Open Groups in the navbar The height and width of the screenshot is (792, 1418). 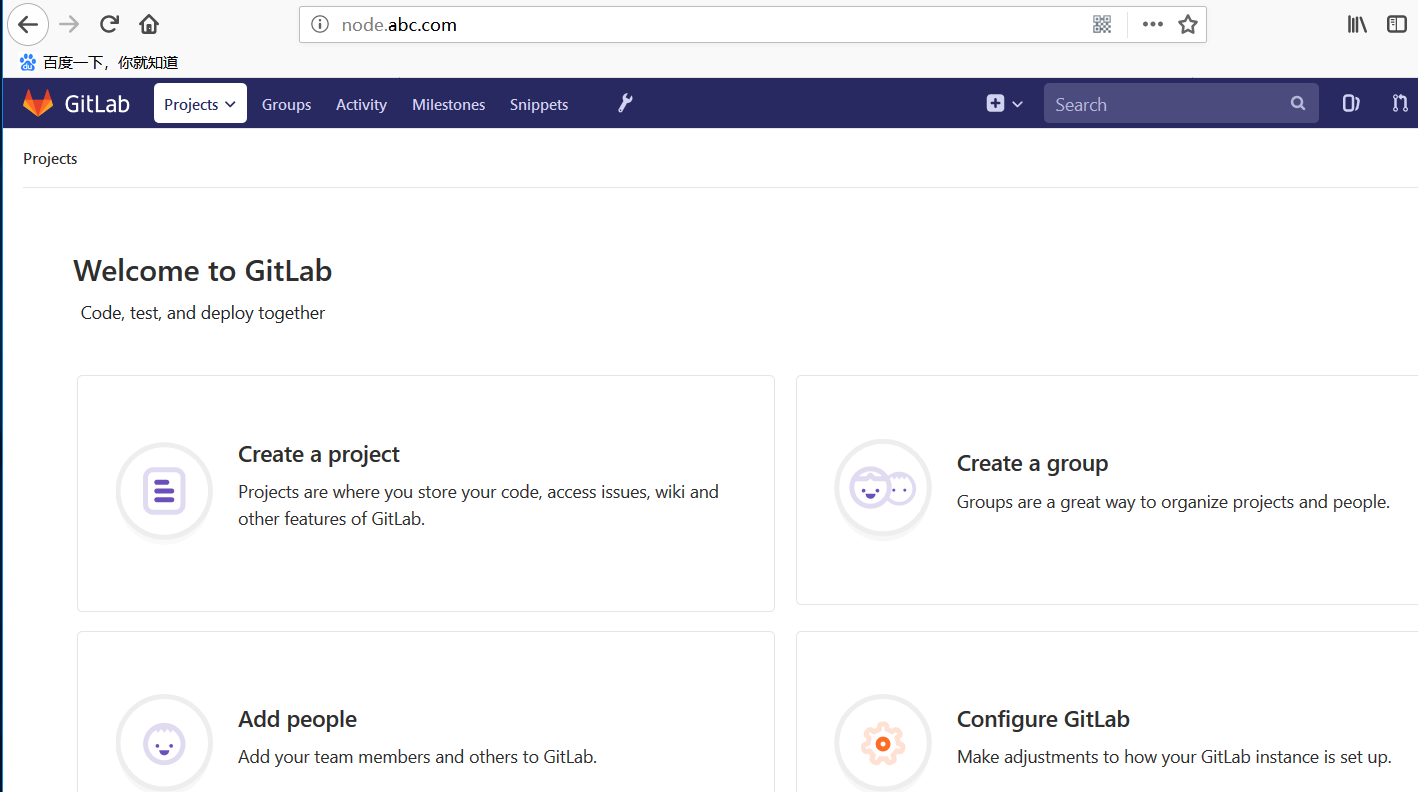286,104
